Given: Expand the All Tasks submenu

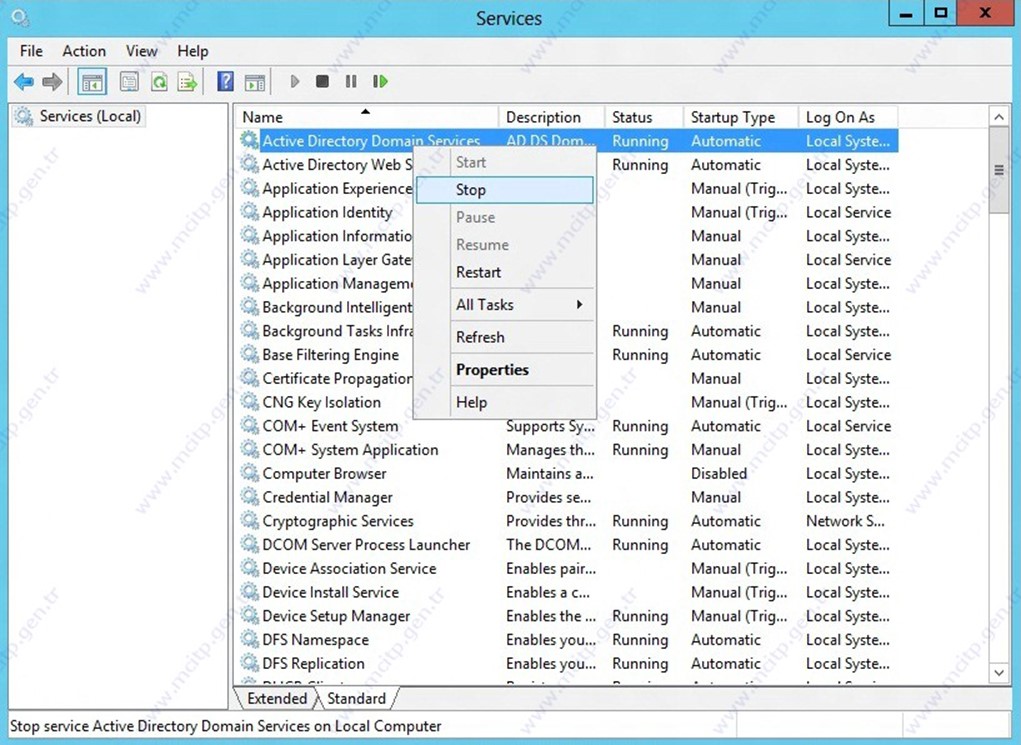Looking at the screenshot, I should point(505,305).
